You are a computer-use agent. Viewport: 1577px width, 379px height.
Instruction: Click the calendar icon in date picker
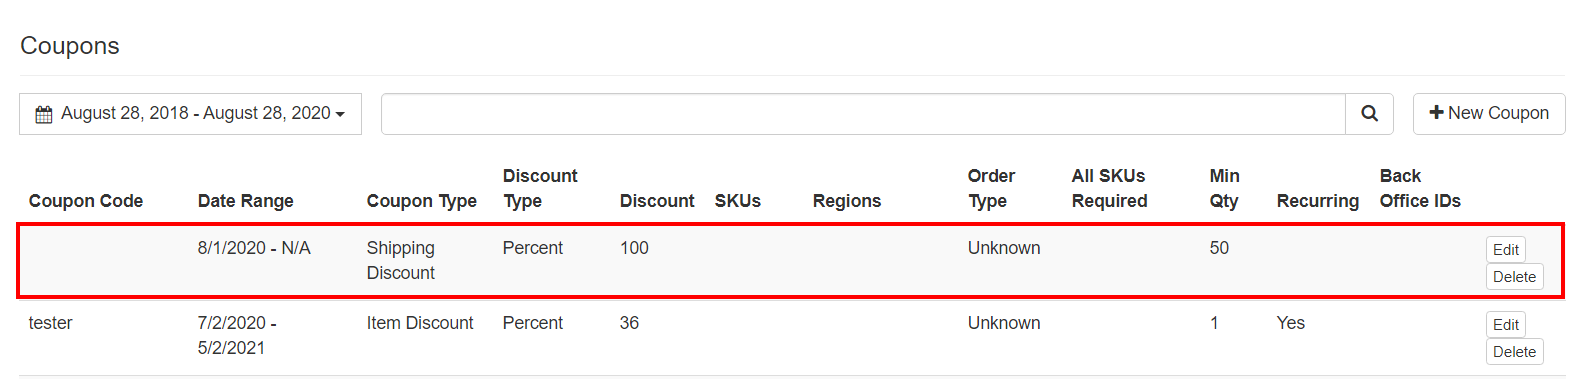coord(44,114)
